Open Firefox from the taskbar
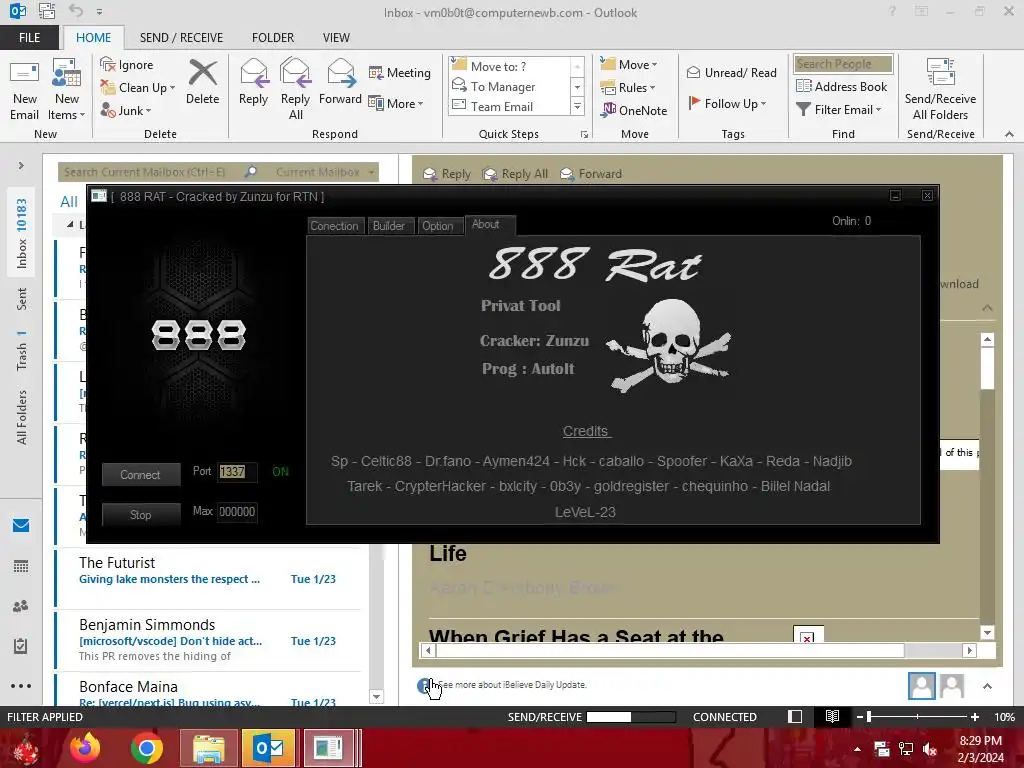Screen dimensions: 1024x768 click(x=86, y=748)
